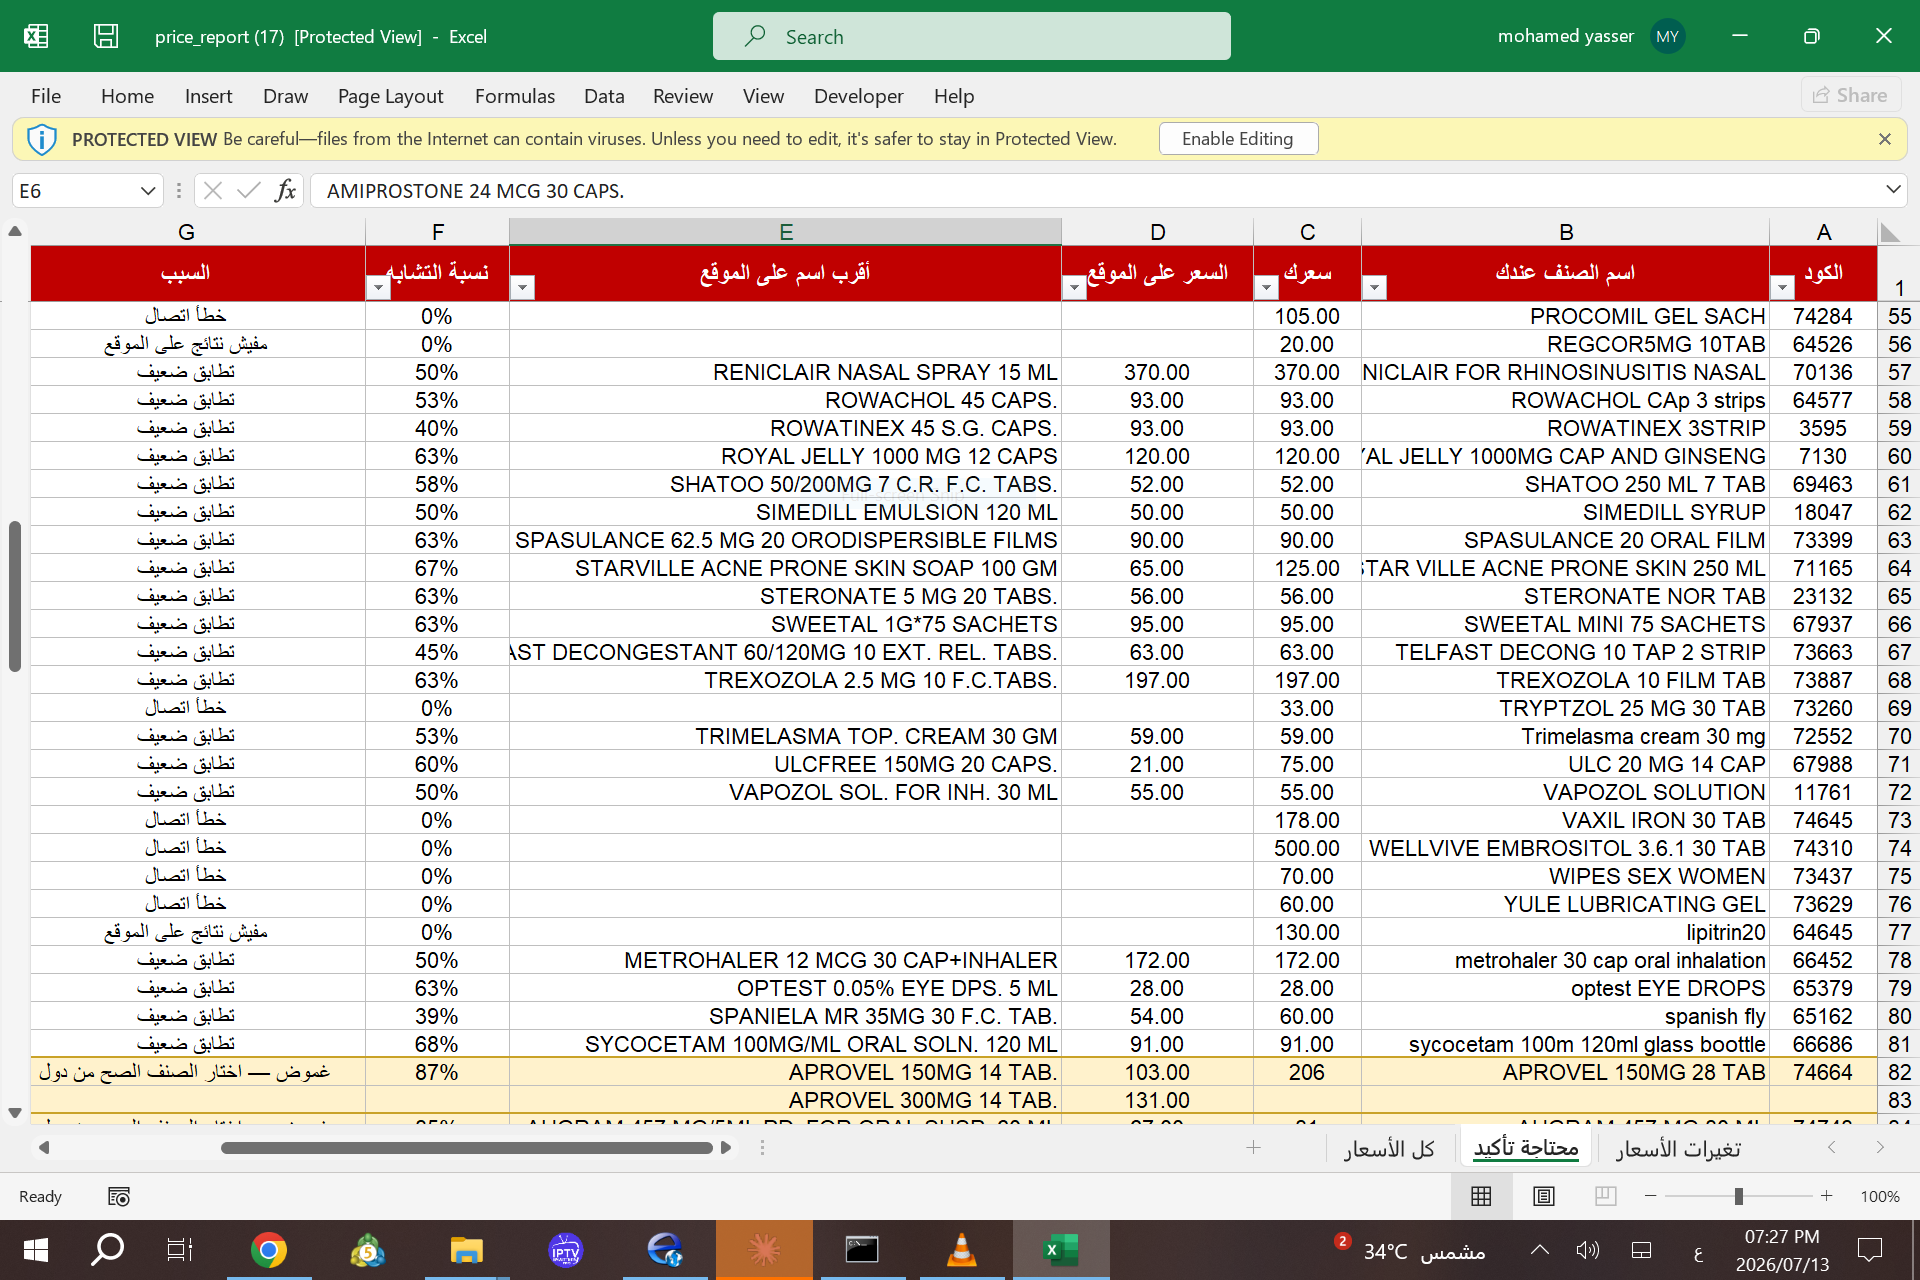Open VLC media player from taskbar
Viewport: 1920px width, 1280px height.
click(962, 1250)
